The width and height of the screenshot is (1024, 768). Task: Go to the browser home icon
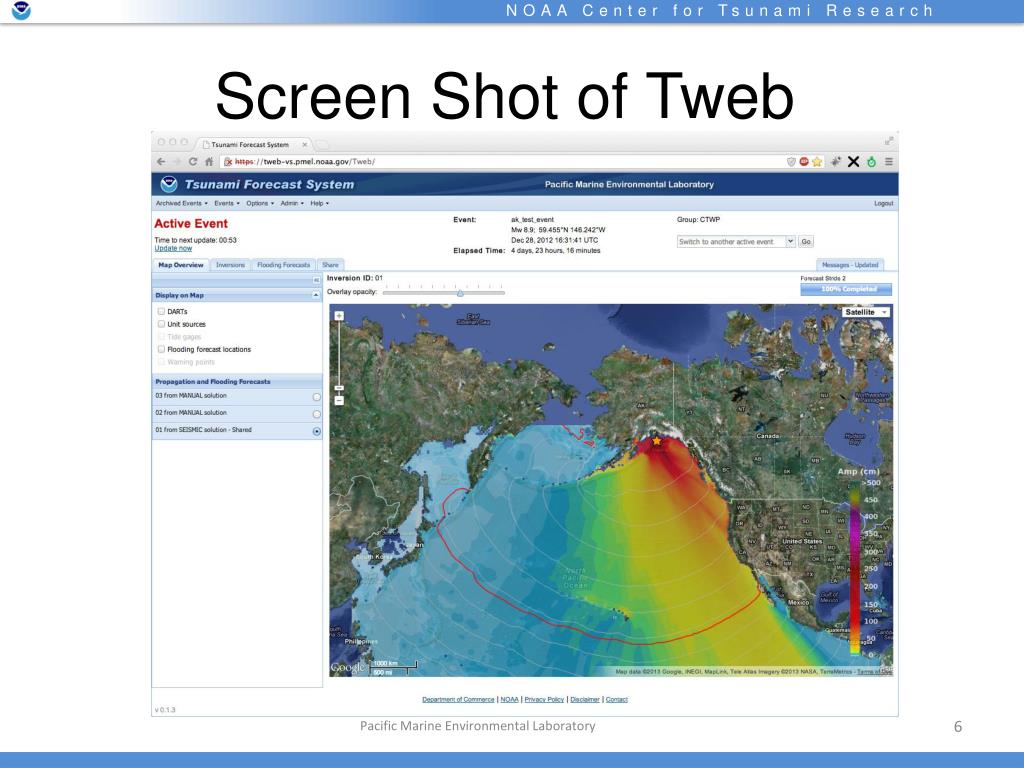209,161
